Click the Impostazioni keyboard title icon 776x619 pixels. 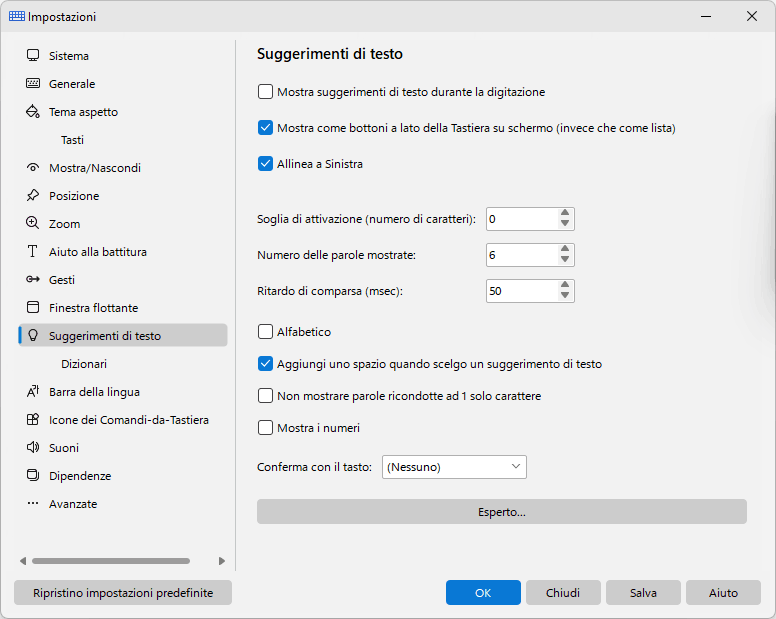click(x=17, y=16)
